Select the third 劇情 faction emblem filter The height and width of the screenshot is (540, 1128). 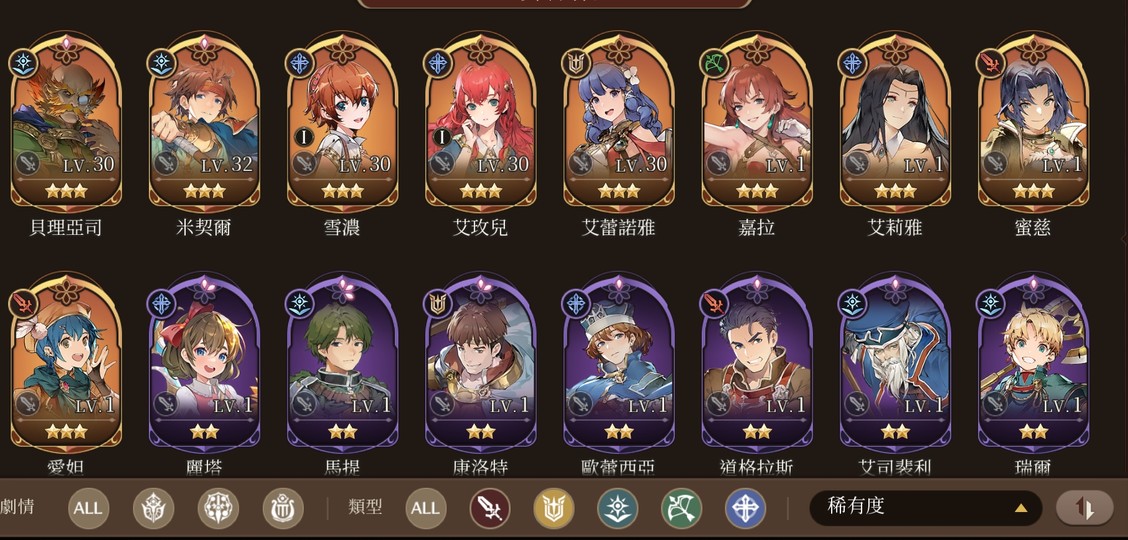283,508
